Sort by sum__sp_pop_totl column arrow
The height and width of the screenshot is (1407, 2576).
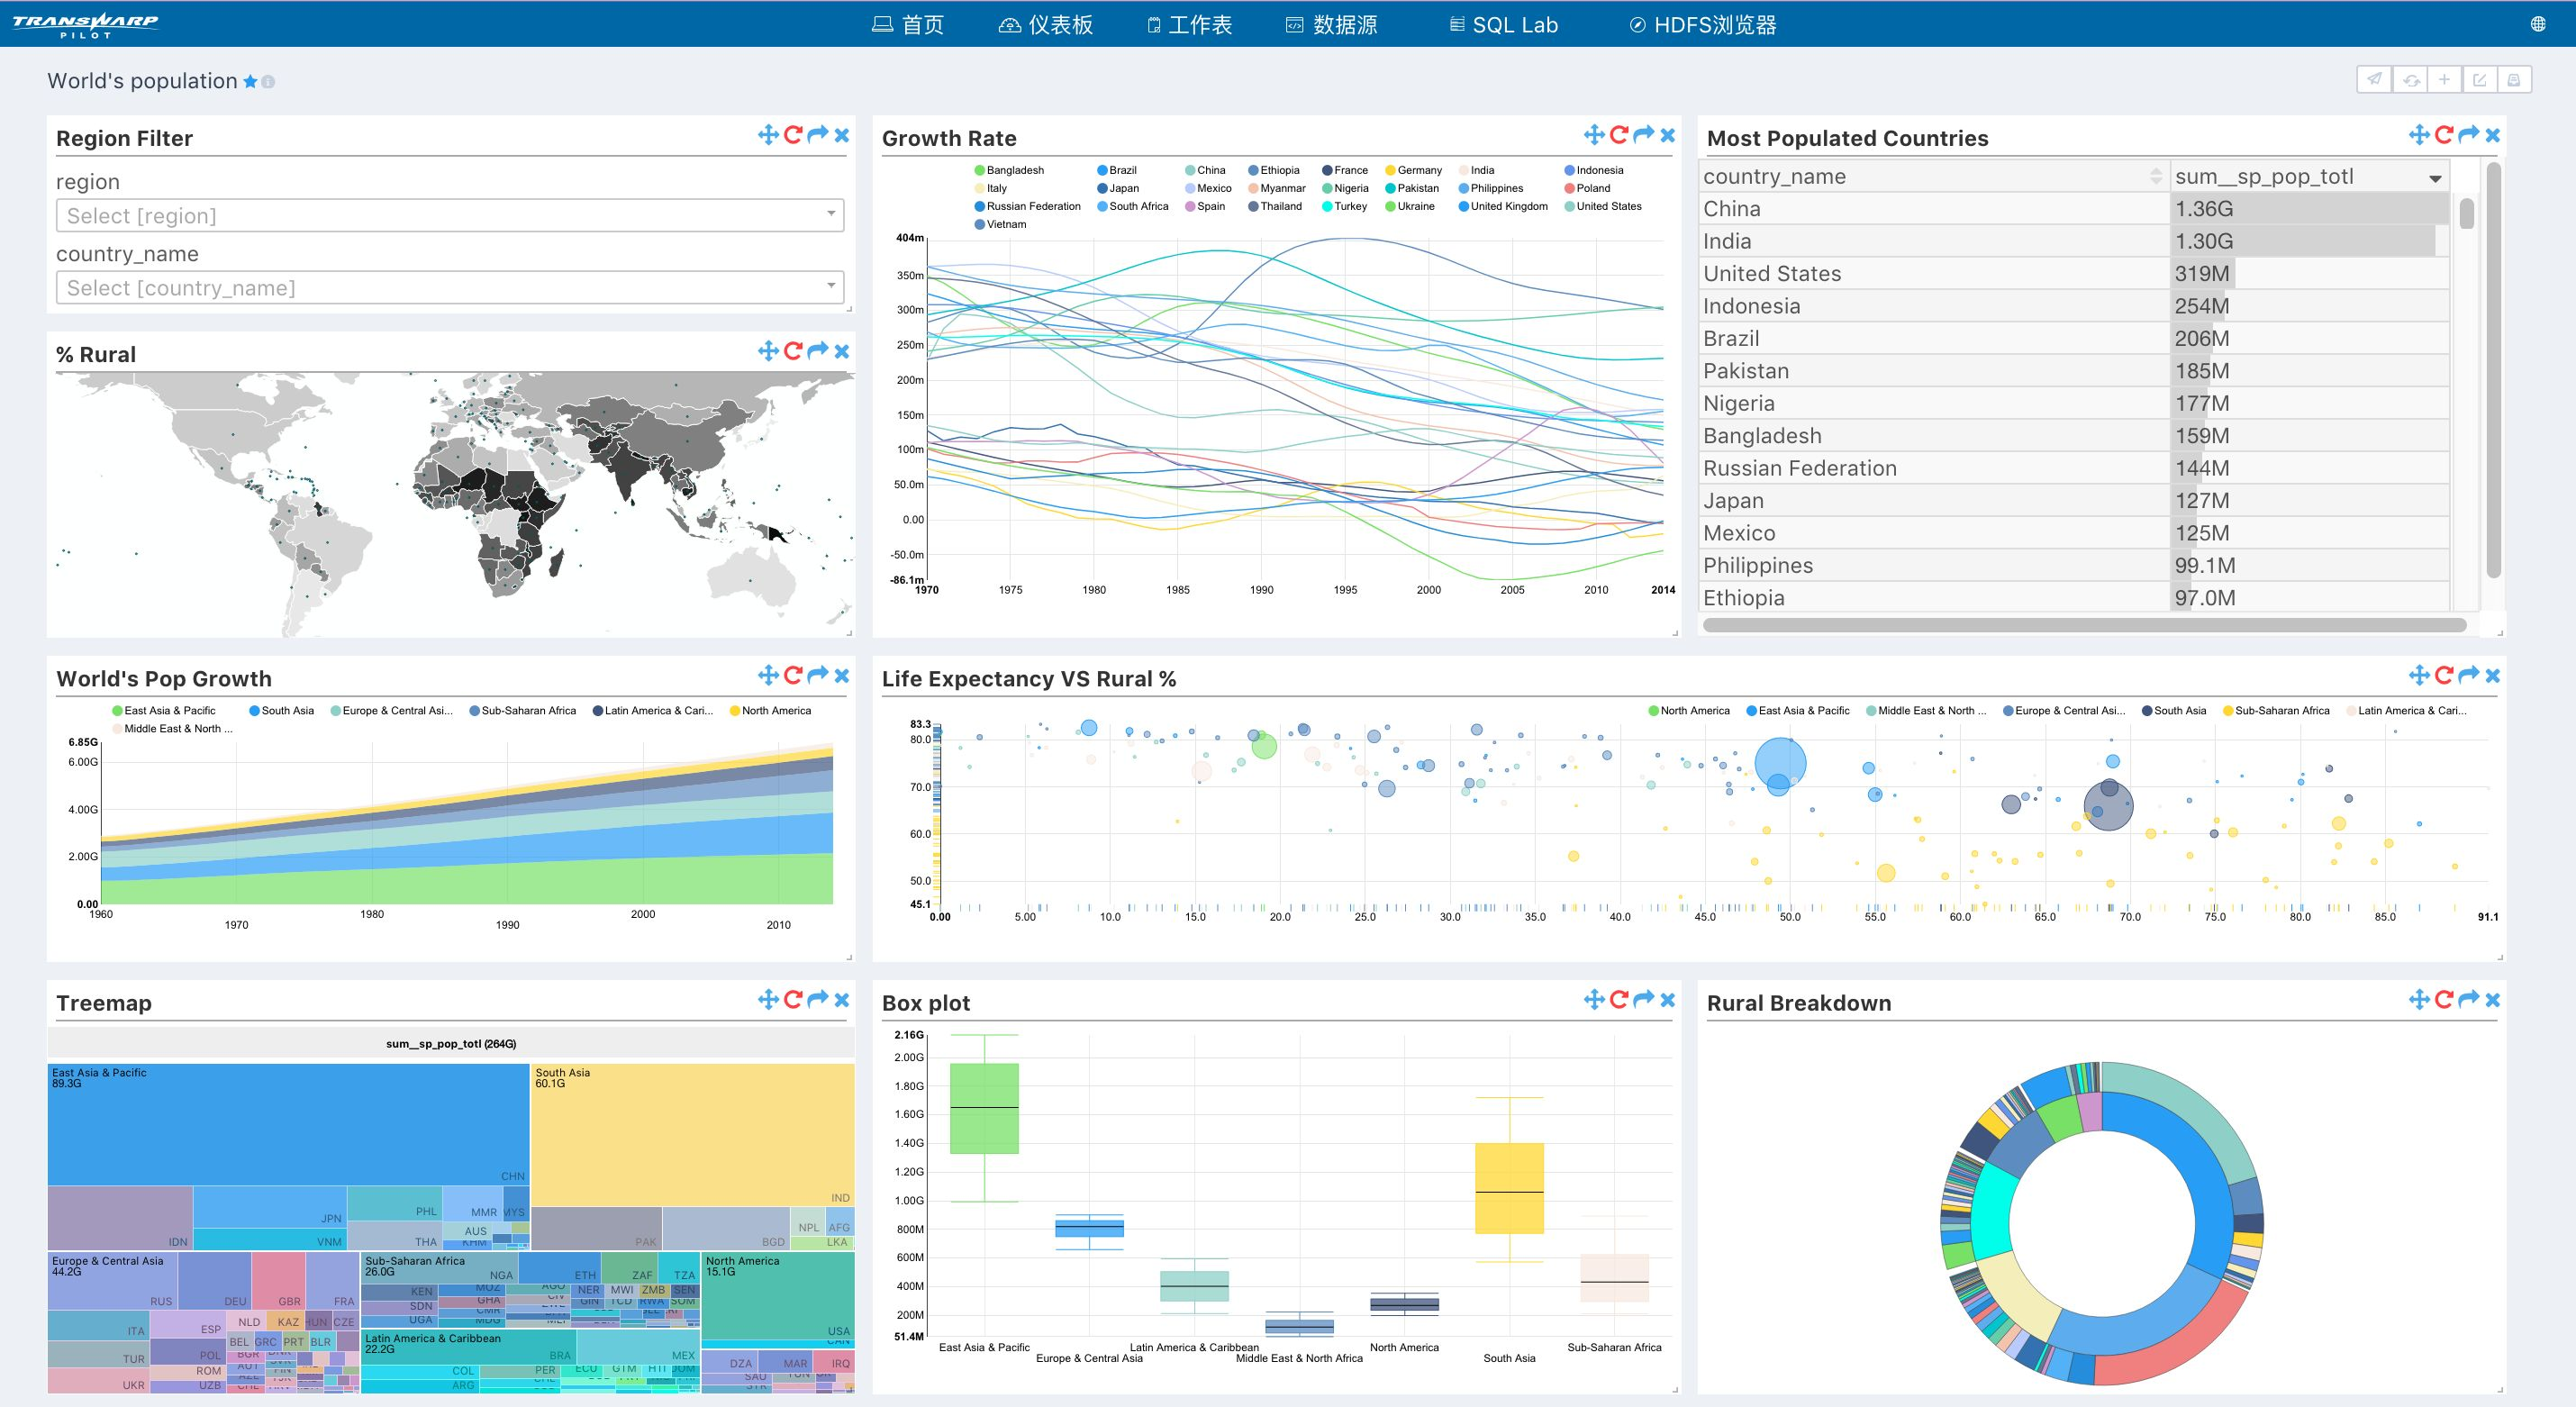[2435, 178]
